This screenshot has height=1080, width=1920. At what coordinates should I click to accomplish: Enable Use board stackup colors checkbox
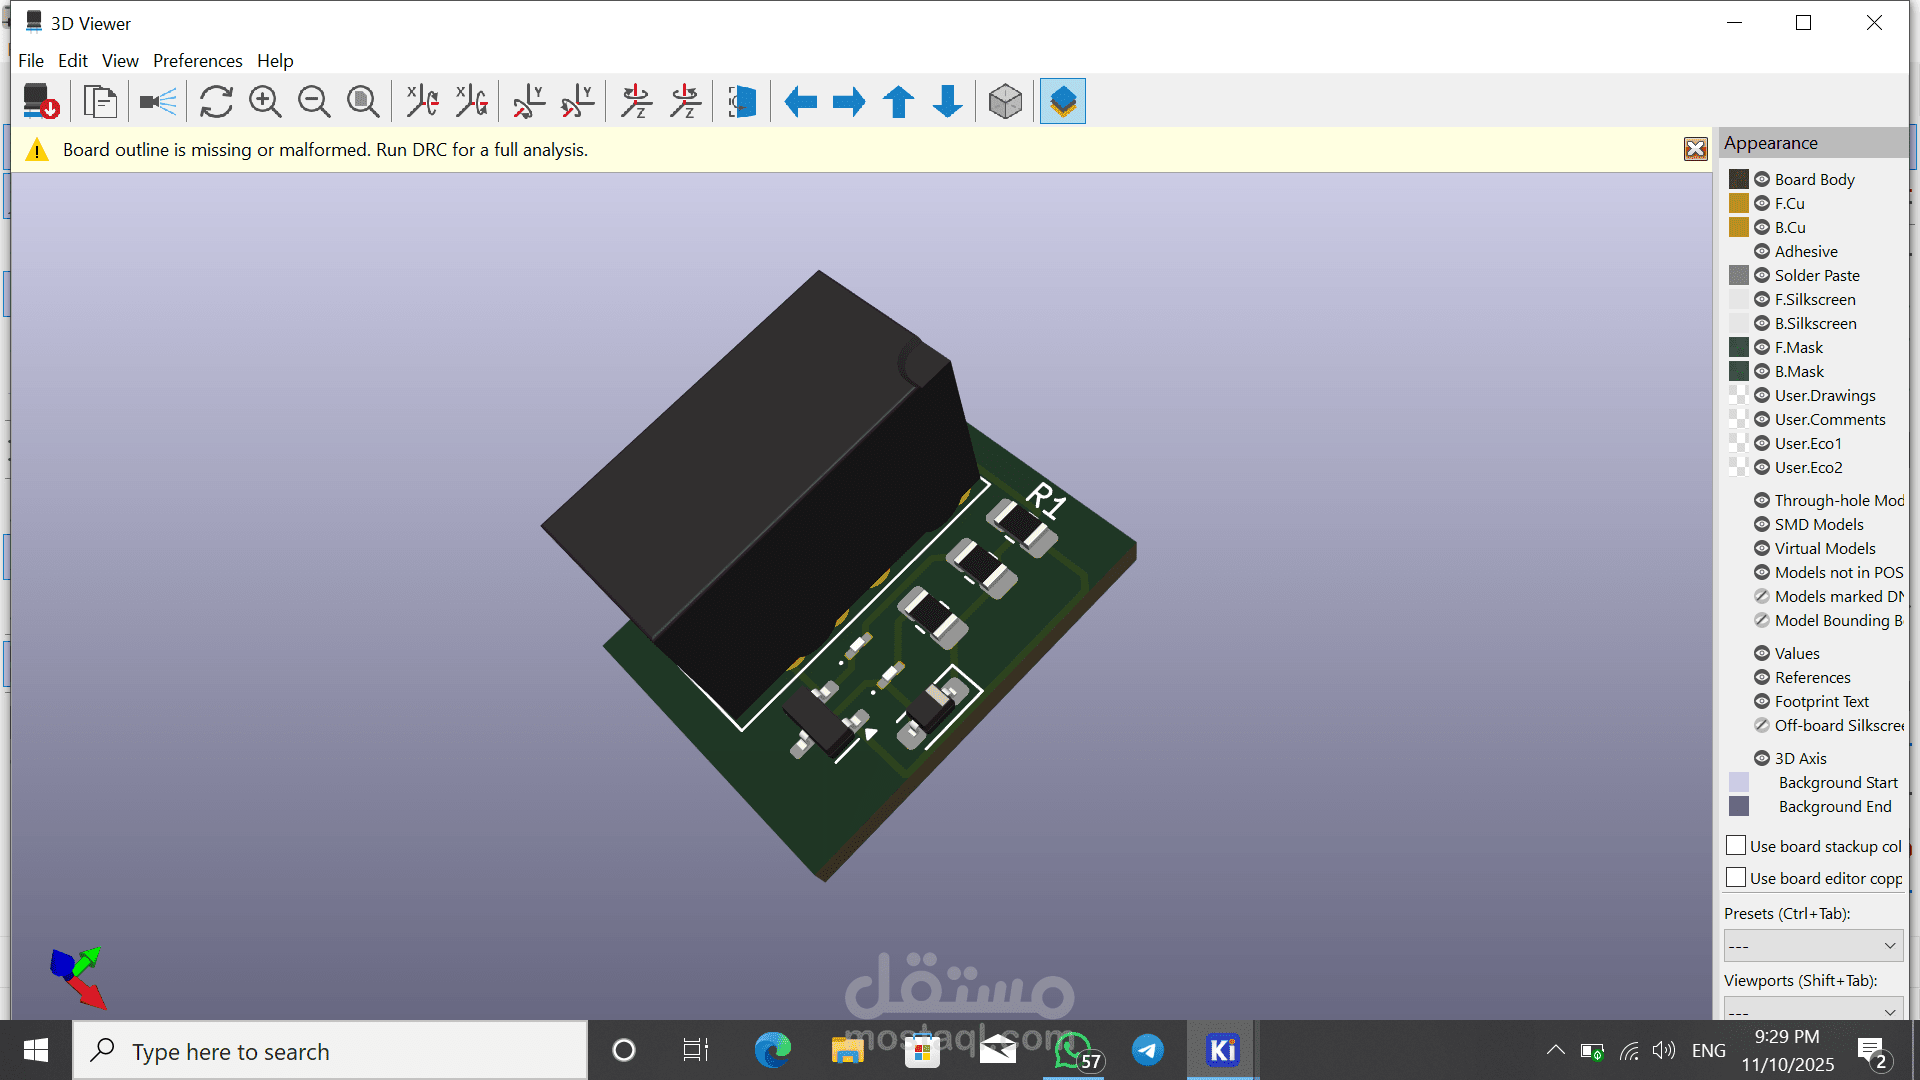click(x=1736, y=846)
